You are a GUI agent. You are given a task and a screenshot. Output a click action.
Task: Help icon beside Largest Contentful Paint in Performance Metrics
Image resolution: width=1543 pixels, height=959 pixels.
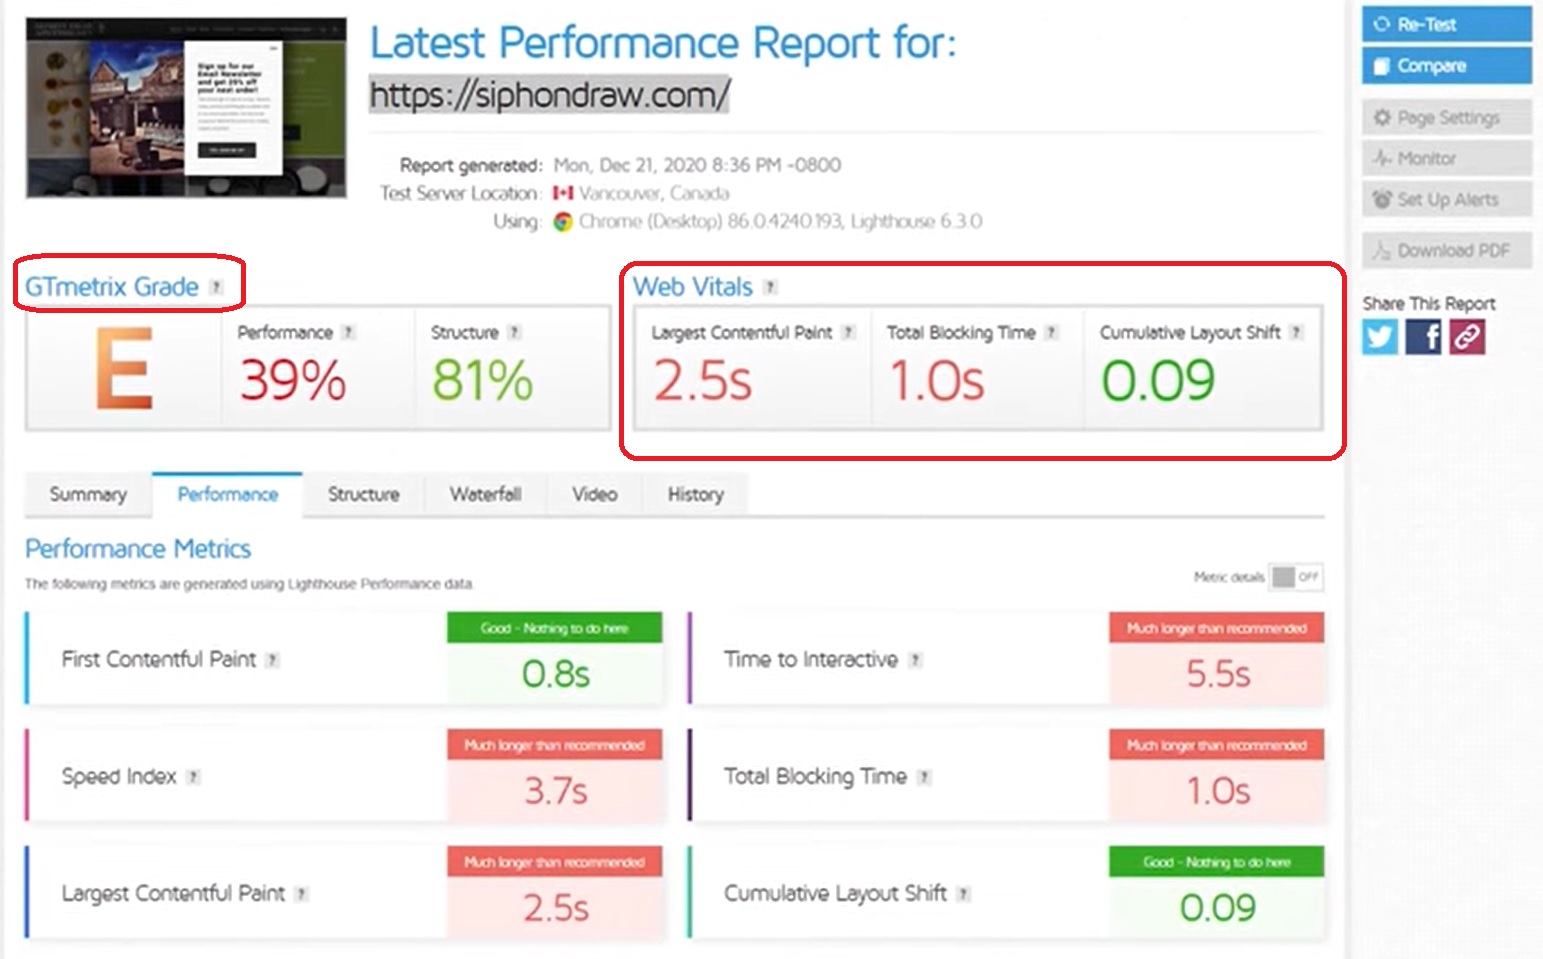pos(301,894)
